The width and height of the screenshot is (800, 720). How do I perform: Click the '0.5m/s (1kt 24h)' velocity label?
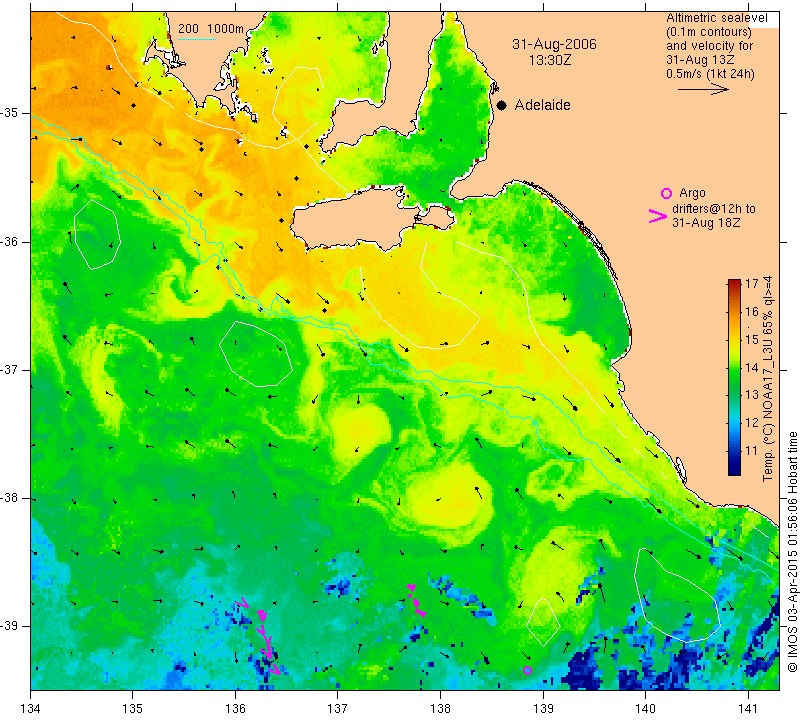[x=710, y=73]
